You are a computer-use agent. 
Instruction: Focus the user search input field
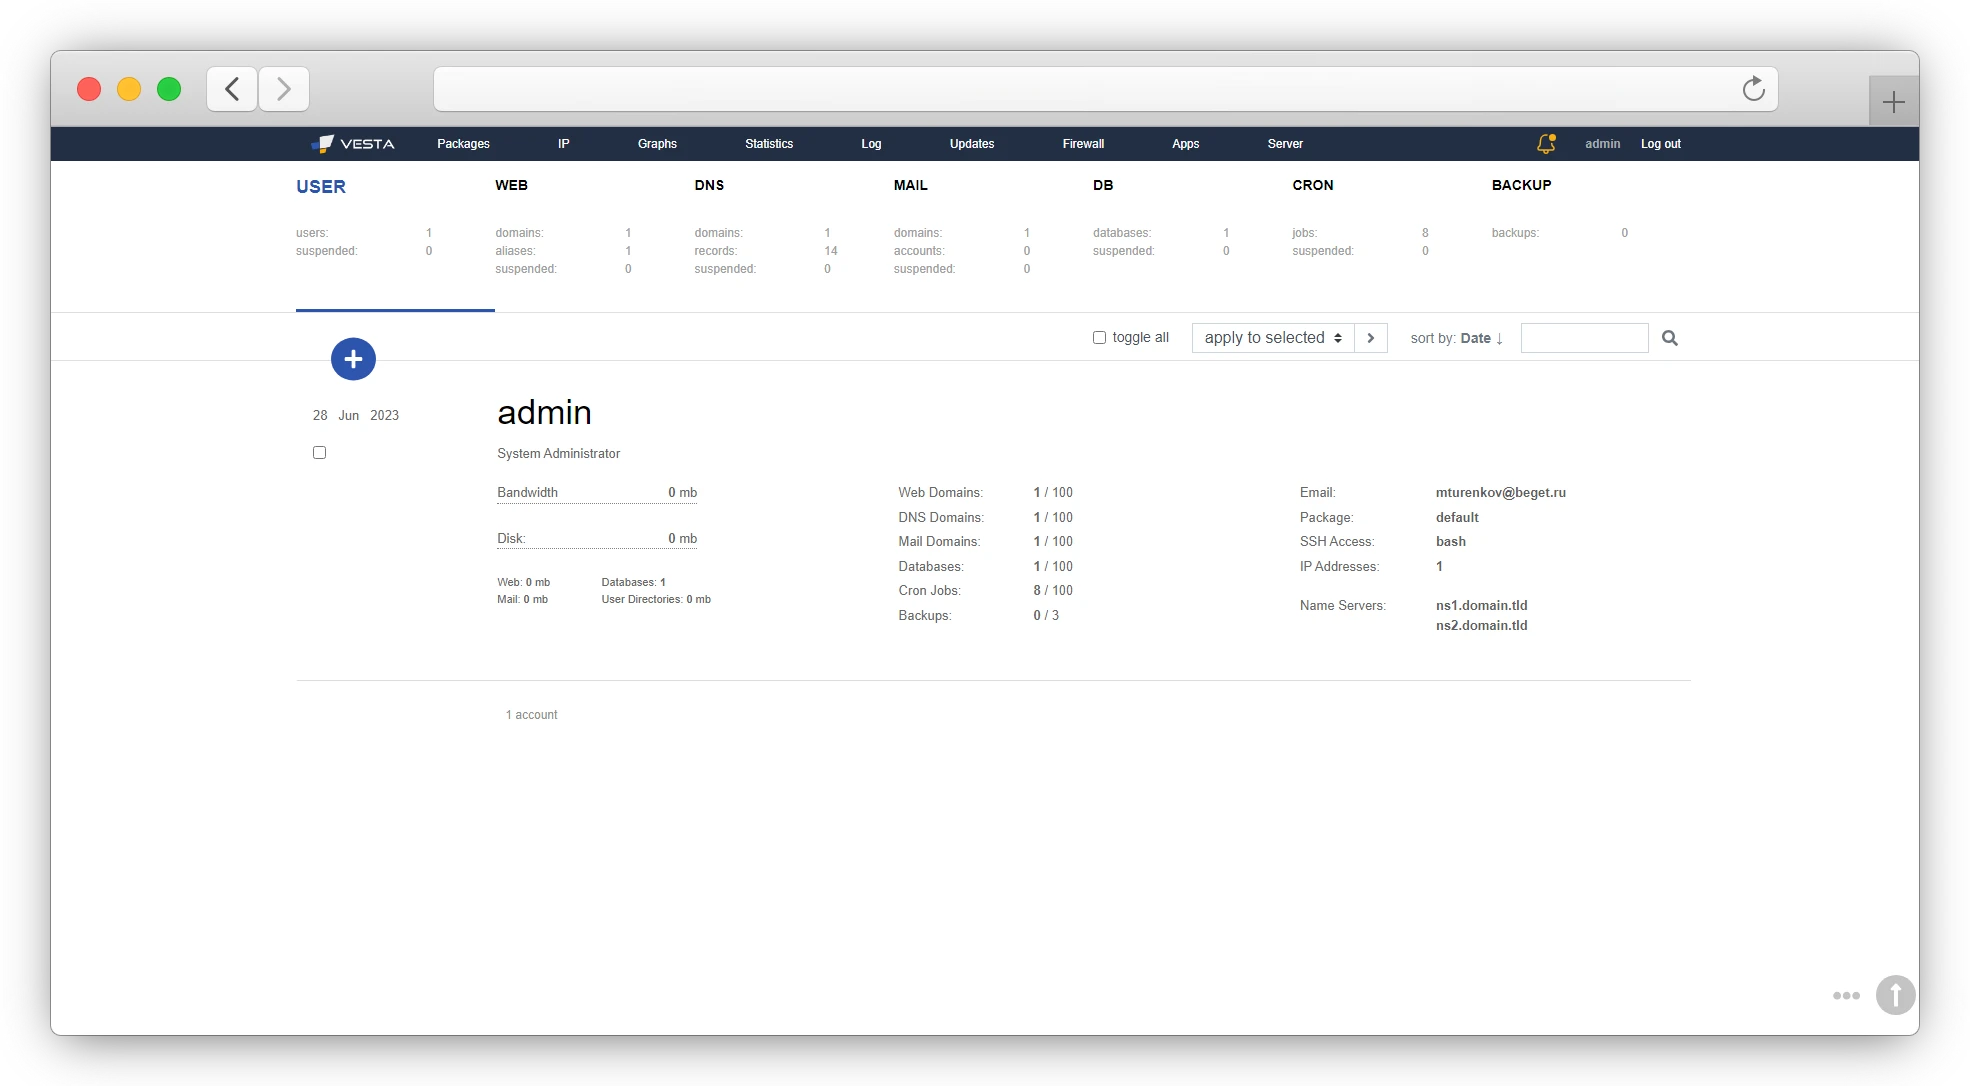click(x=1584, y=338)
